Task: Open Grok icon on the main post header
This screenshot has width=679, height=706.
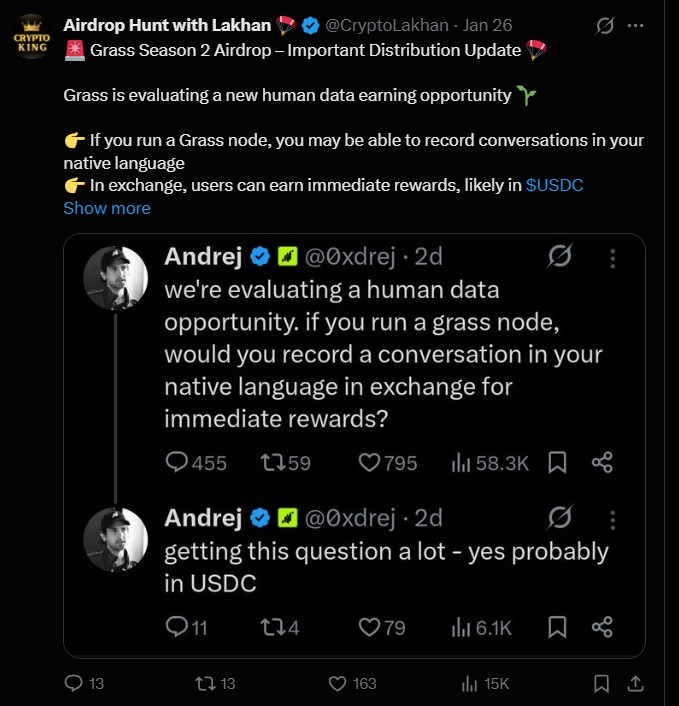Action: (604, 25)
